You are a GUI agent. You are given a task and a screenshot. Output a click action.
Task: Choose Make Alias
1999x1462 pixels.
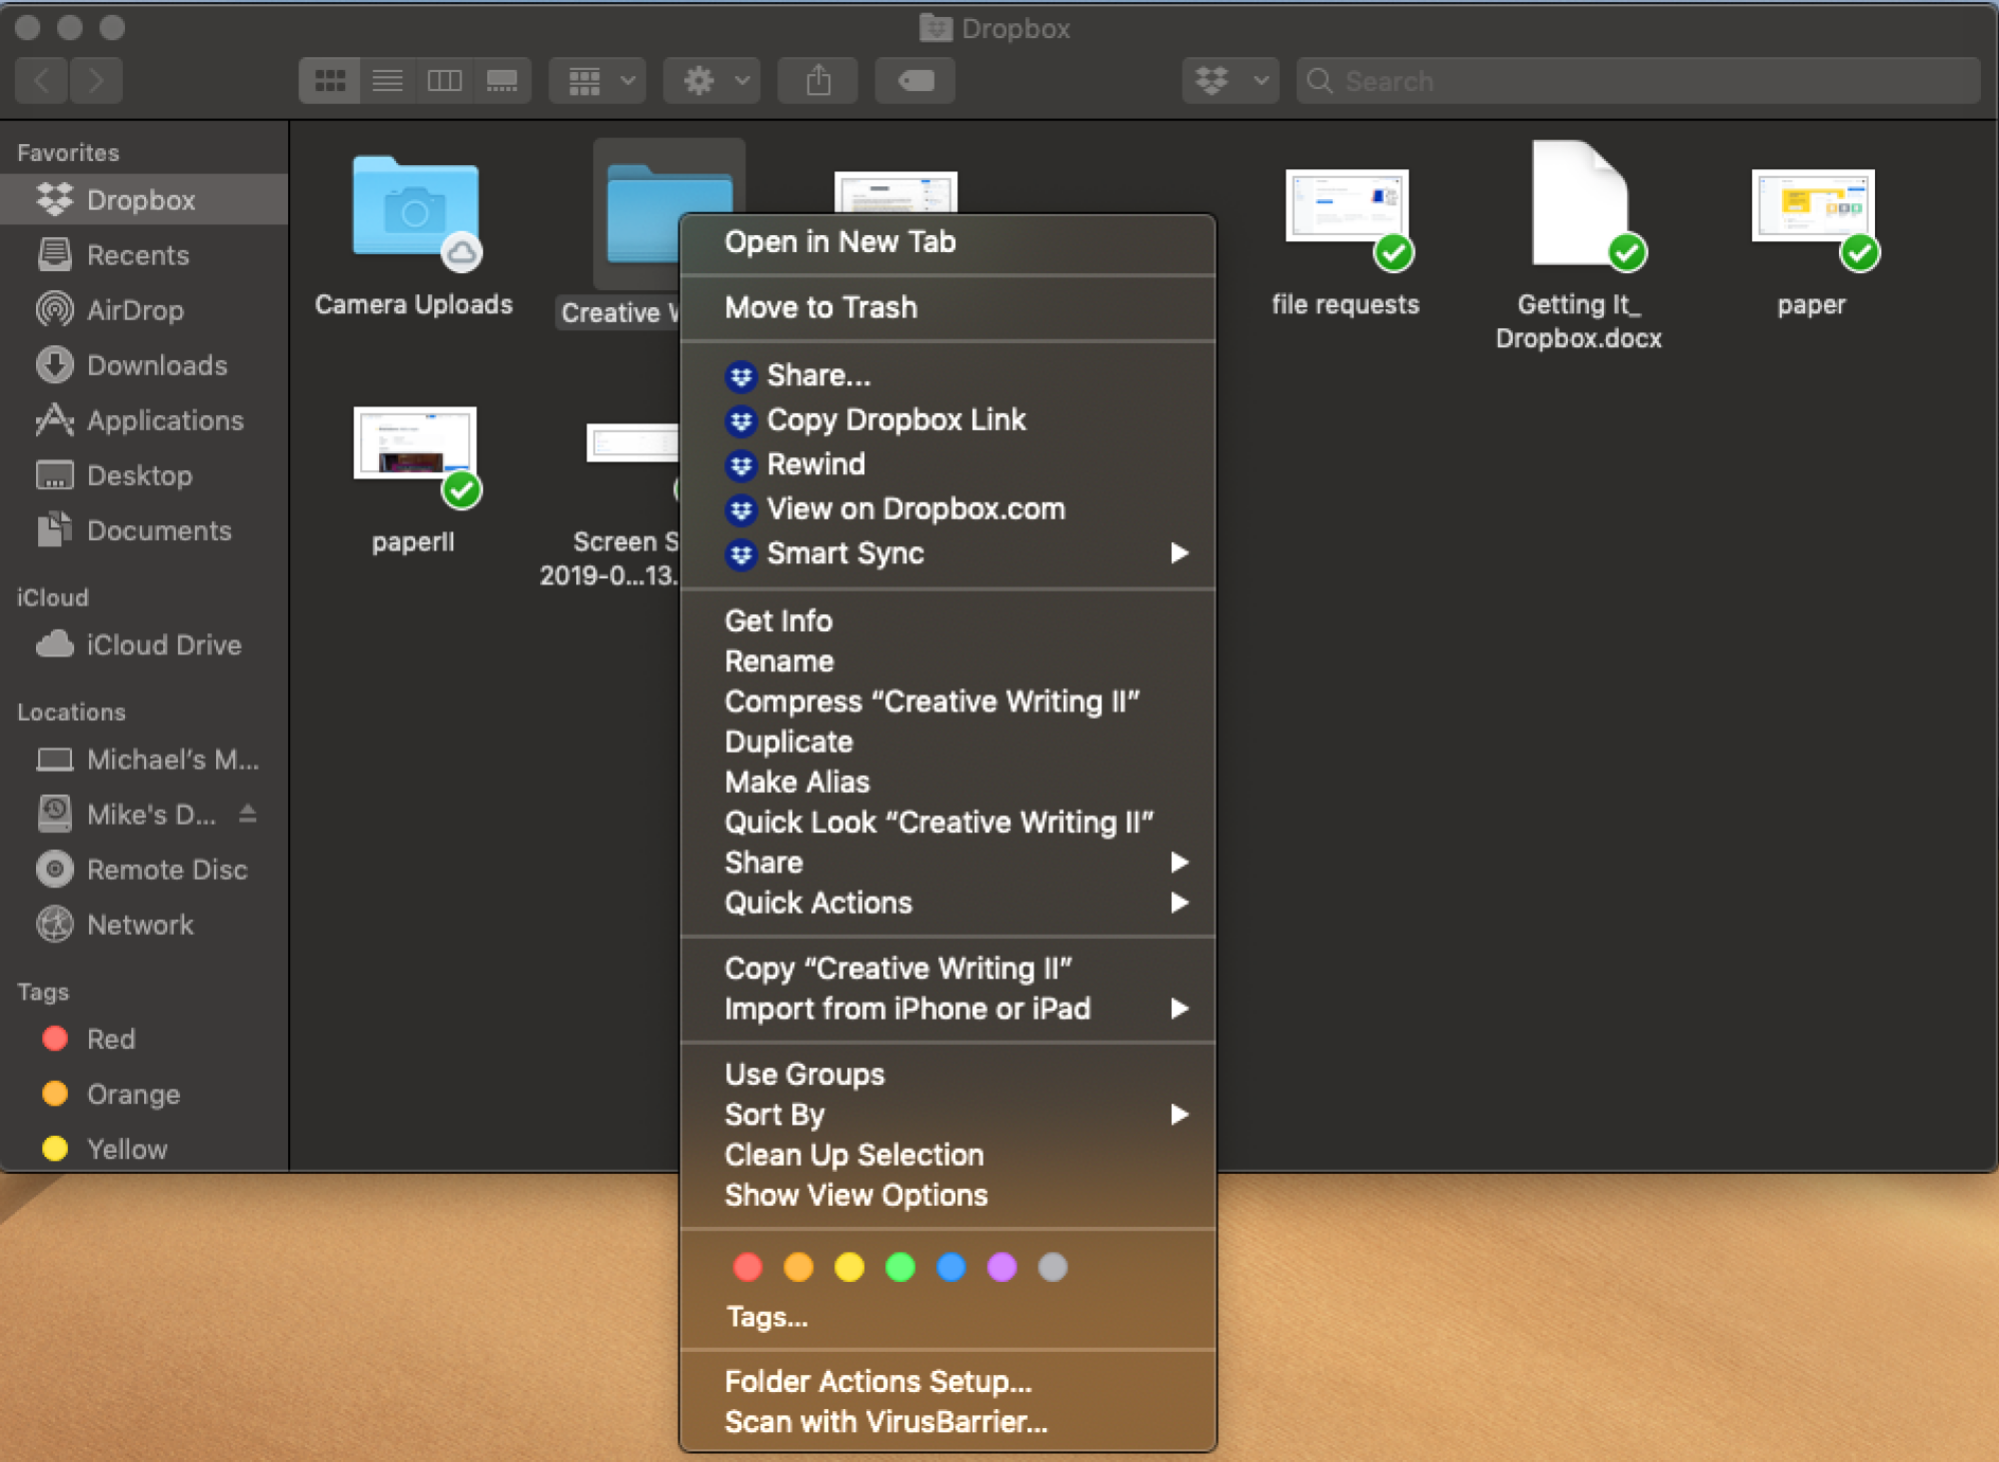(x=948, y=782)
